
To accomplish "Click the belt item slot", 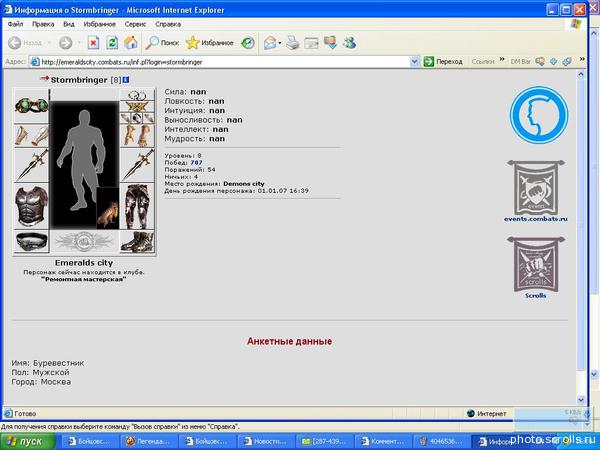I will pos(30,241).
